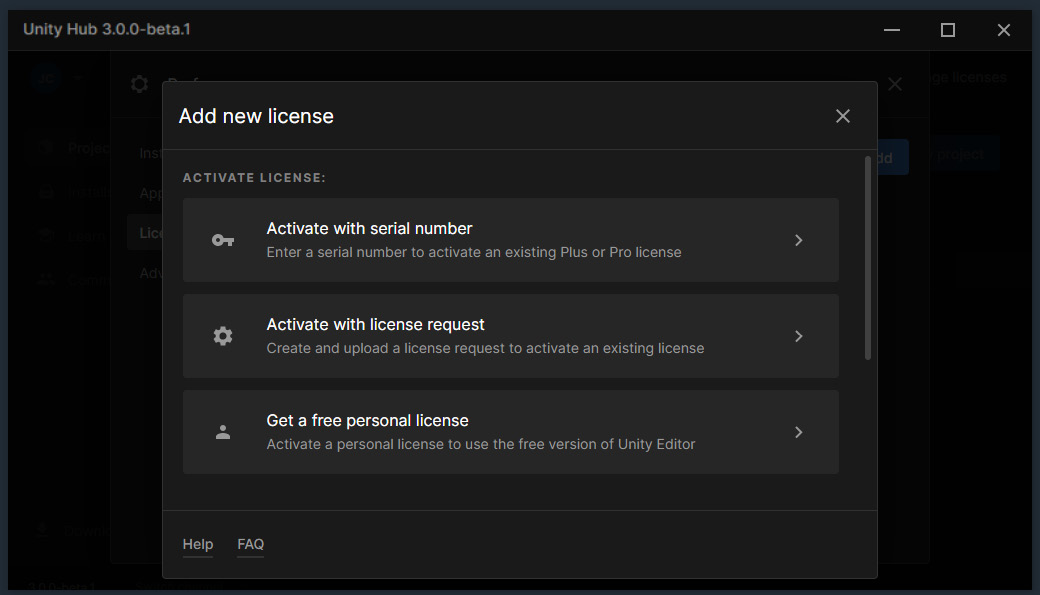This screenshot has width=1040, height=595.
Task: Click the 'Enter a serial number' description text
Action: pos(474,253)
